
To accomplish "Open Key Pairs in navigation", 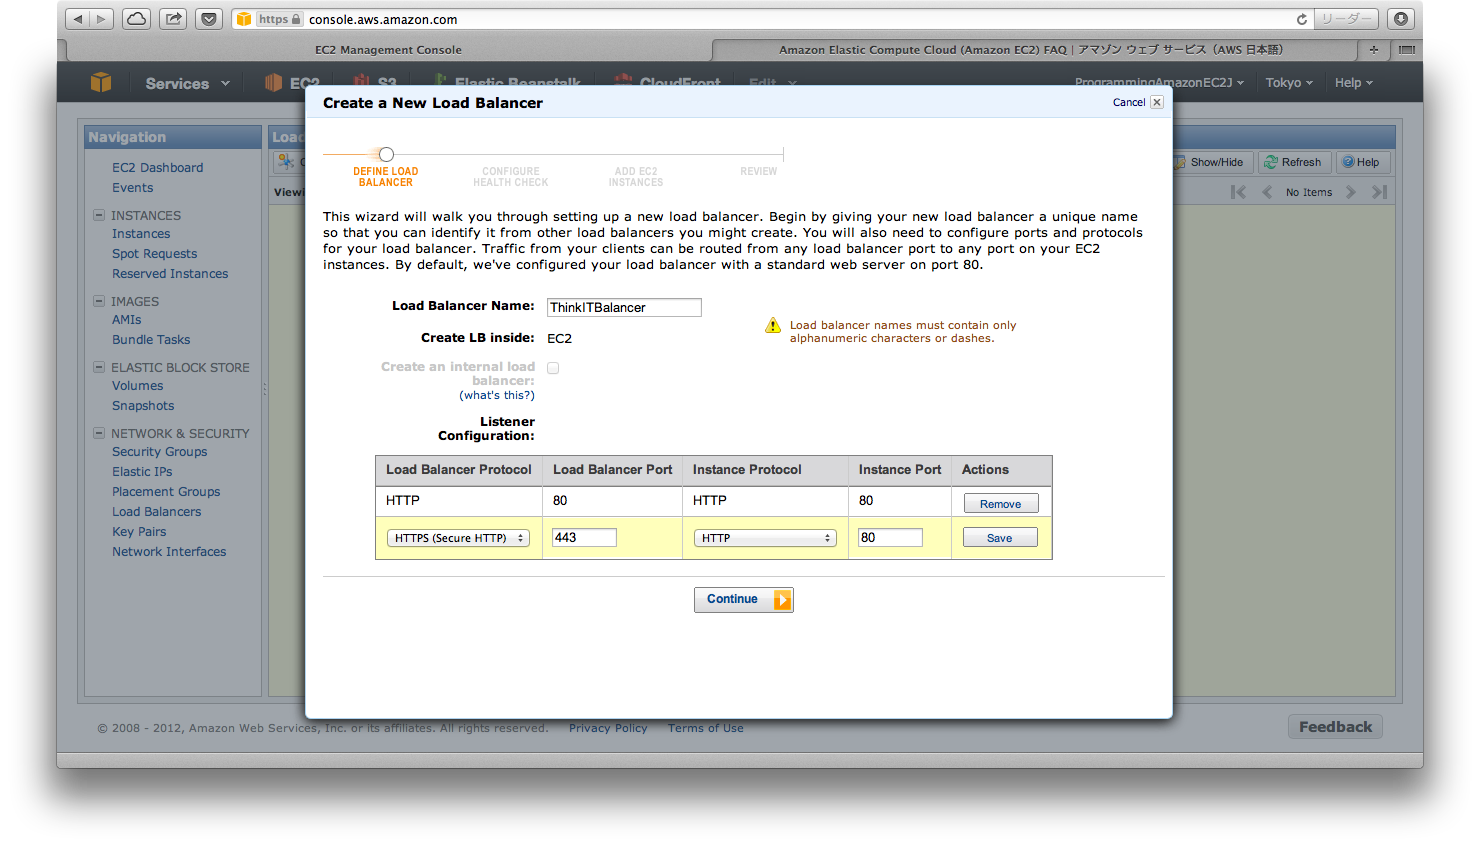I will coord(139,532).
